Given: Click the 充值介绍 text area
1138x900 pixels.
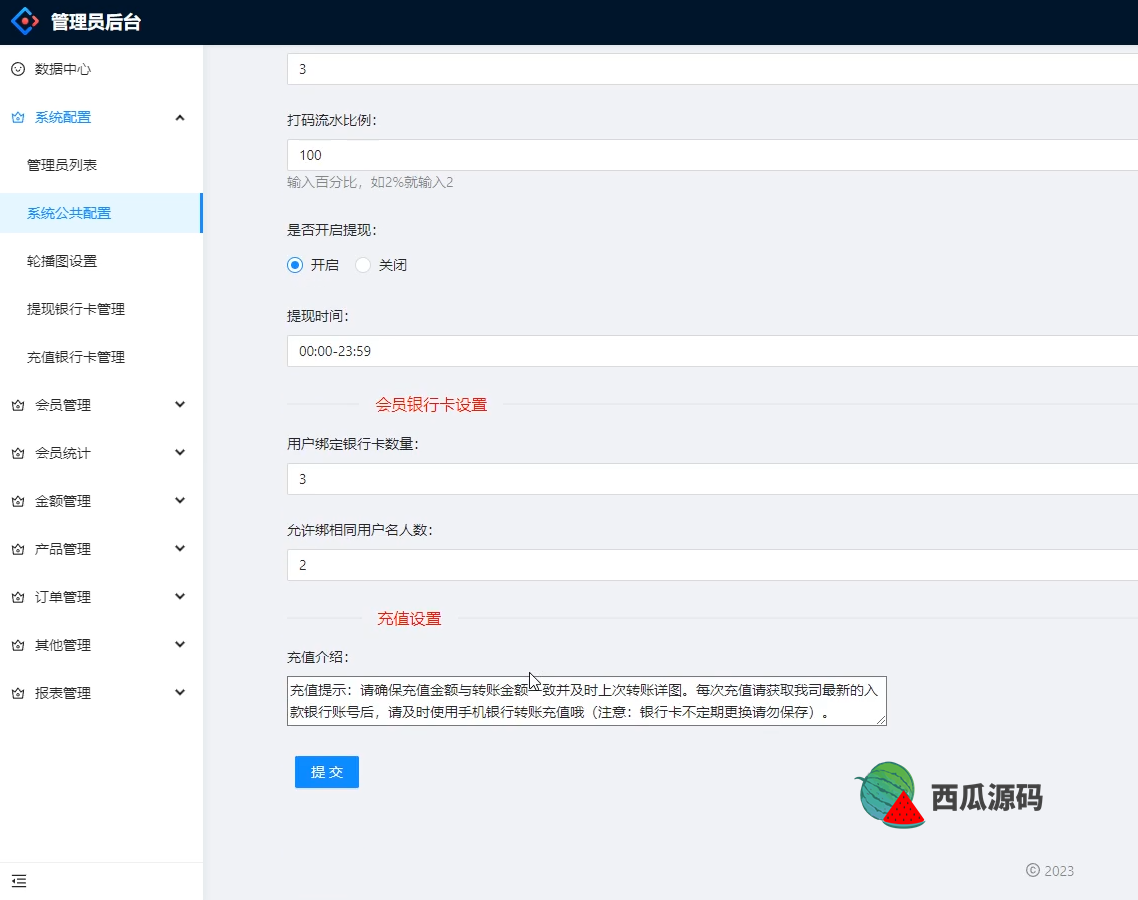Looking at the screenshot, I should click(586, 701).
